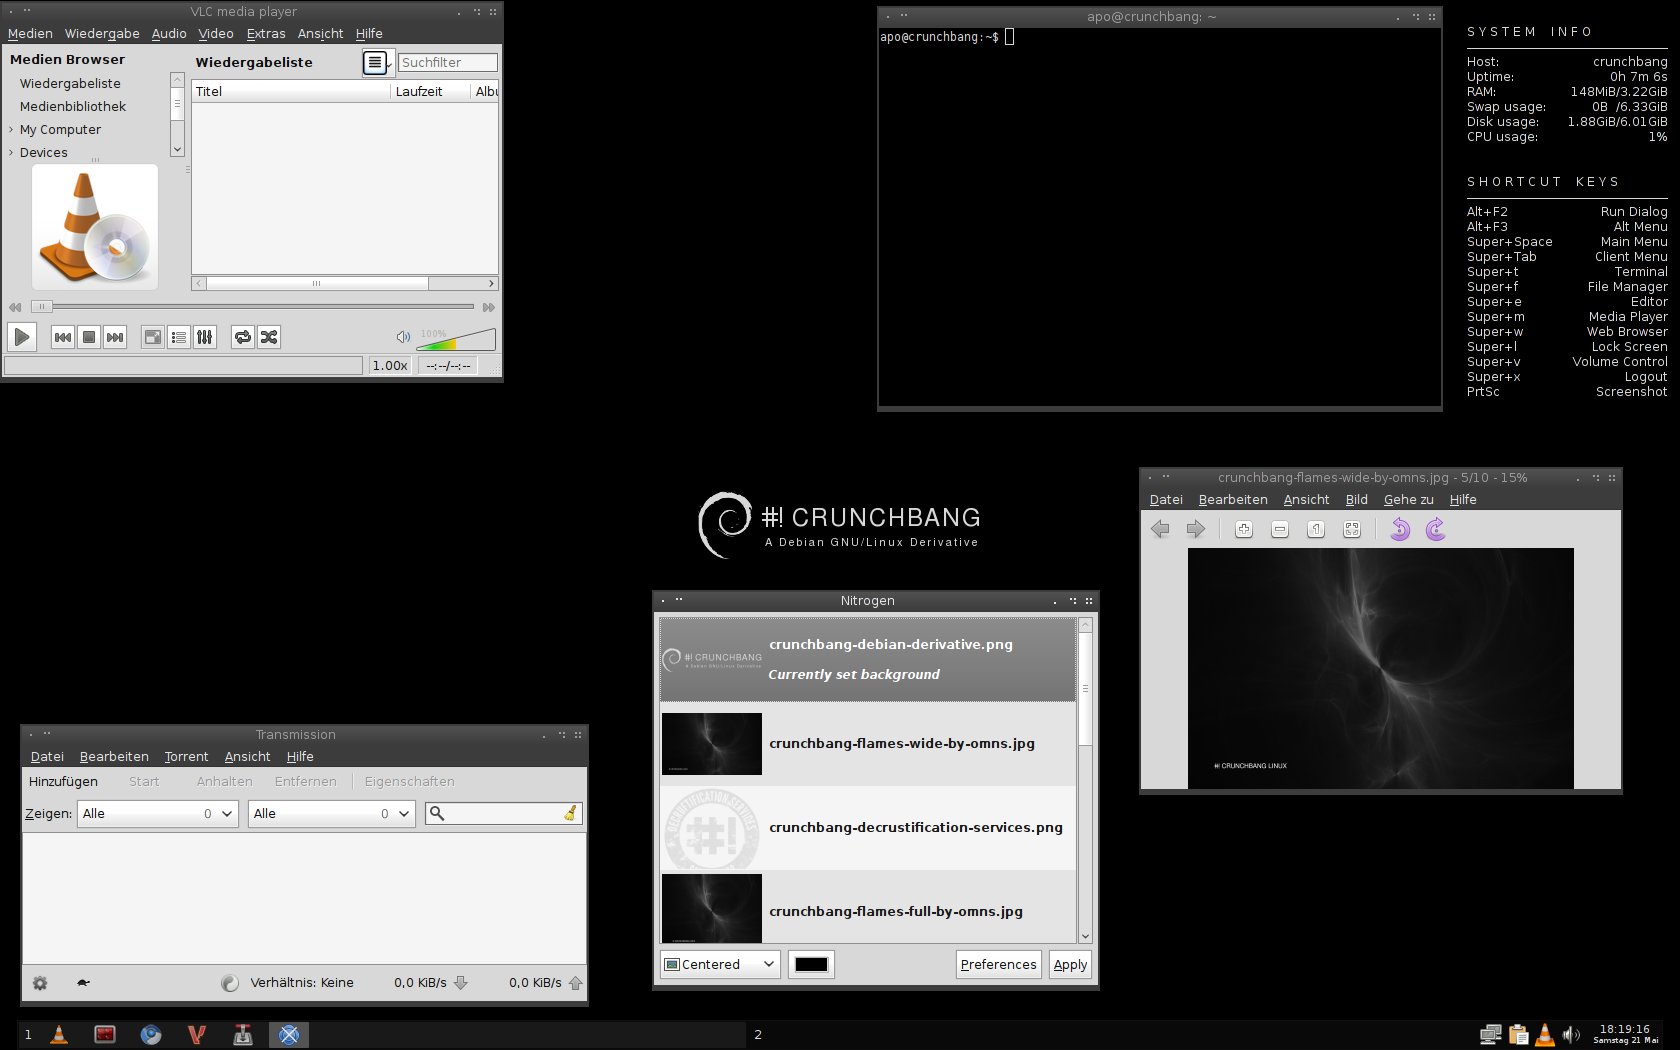Click normal size (1:1) button in image viewer
The image size is (1680, 1050).
point(1316,530)
